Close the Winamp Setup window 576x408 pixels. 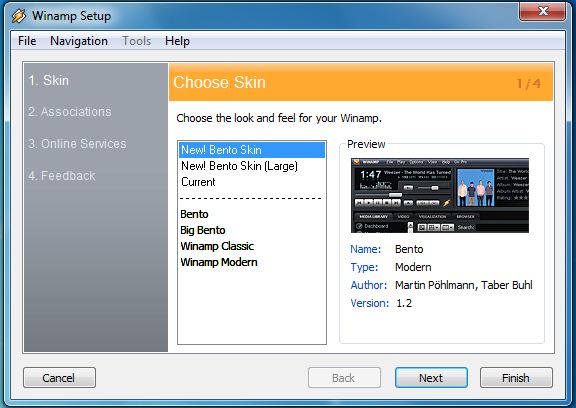click(x=543, y=11)
